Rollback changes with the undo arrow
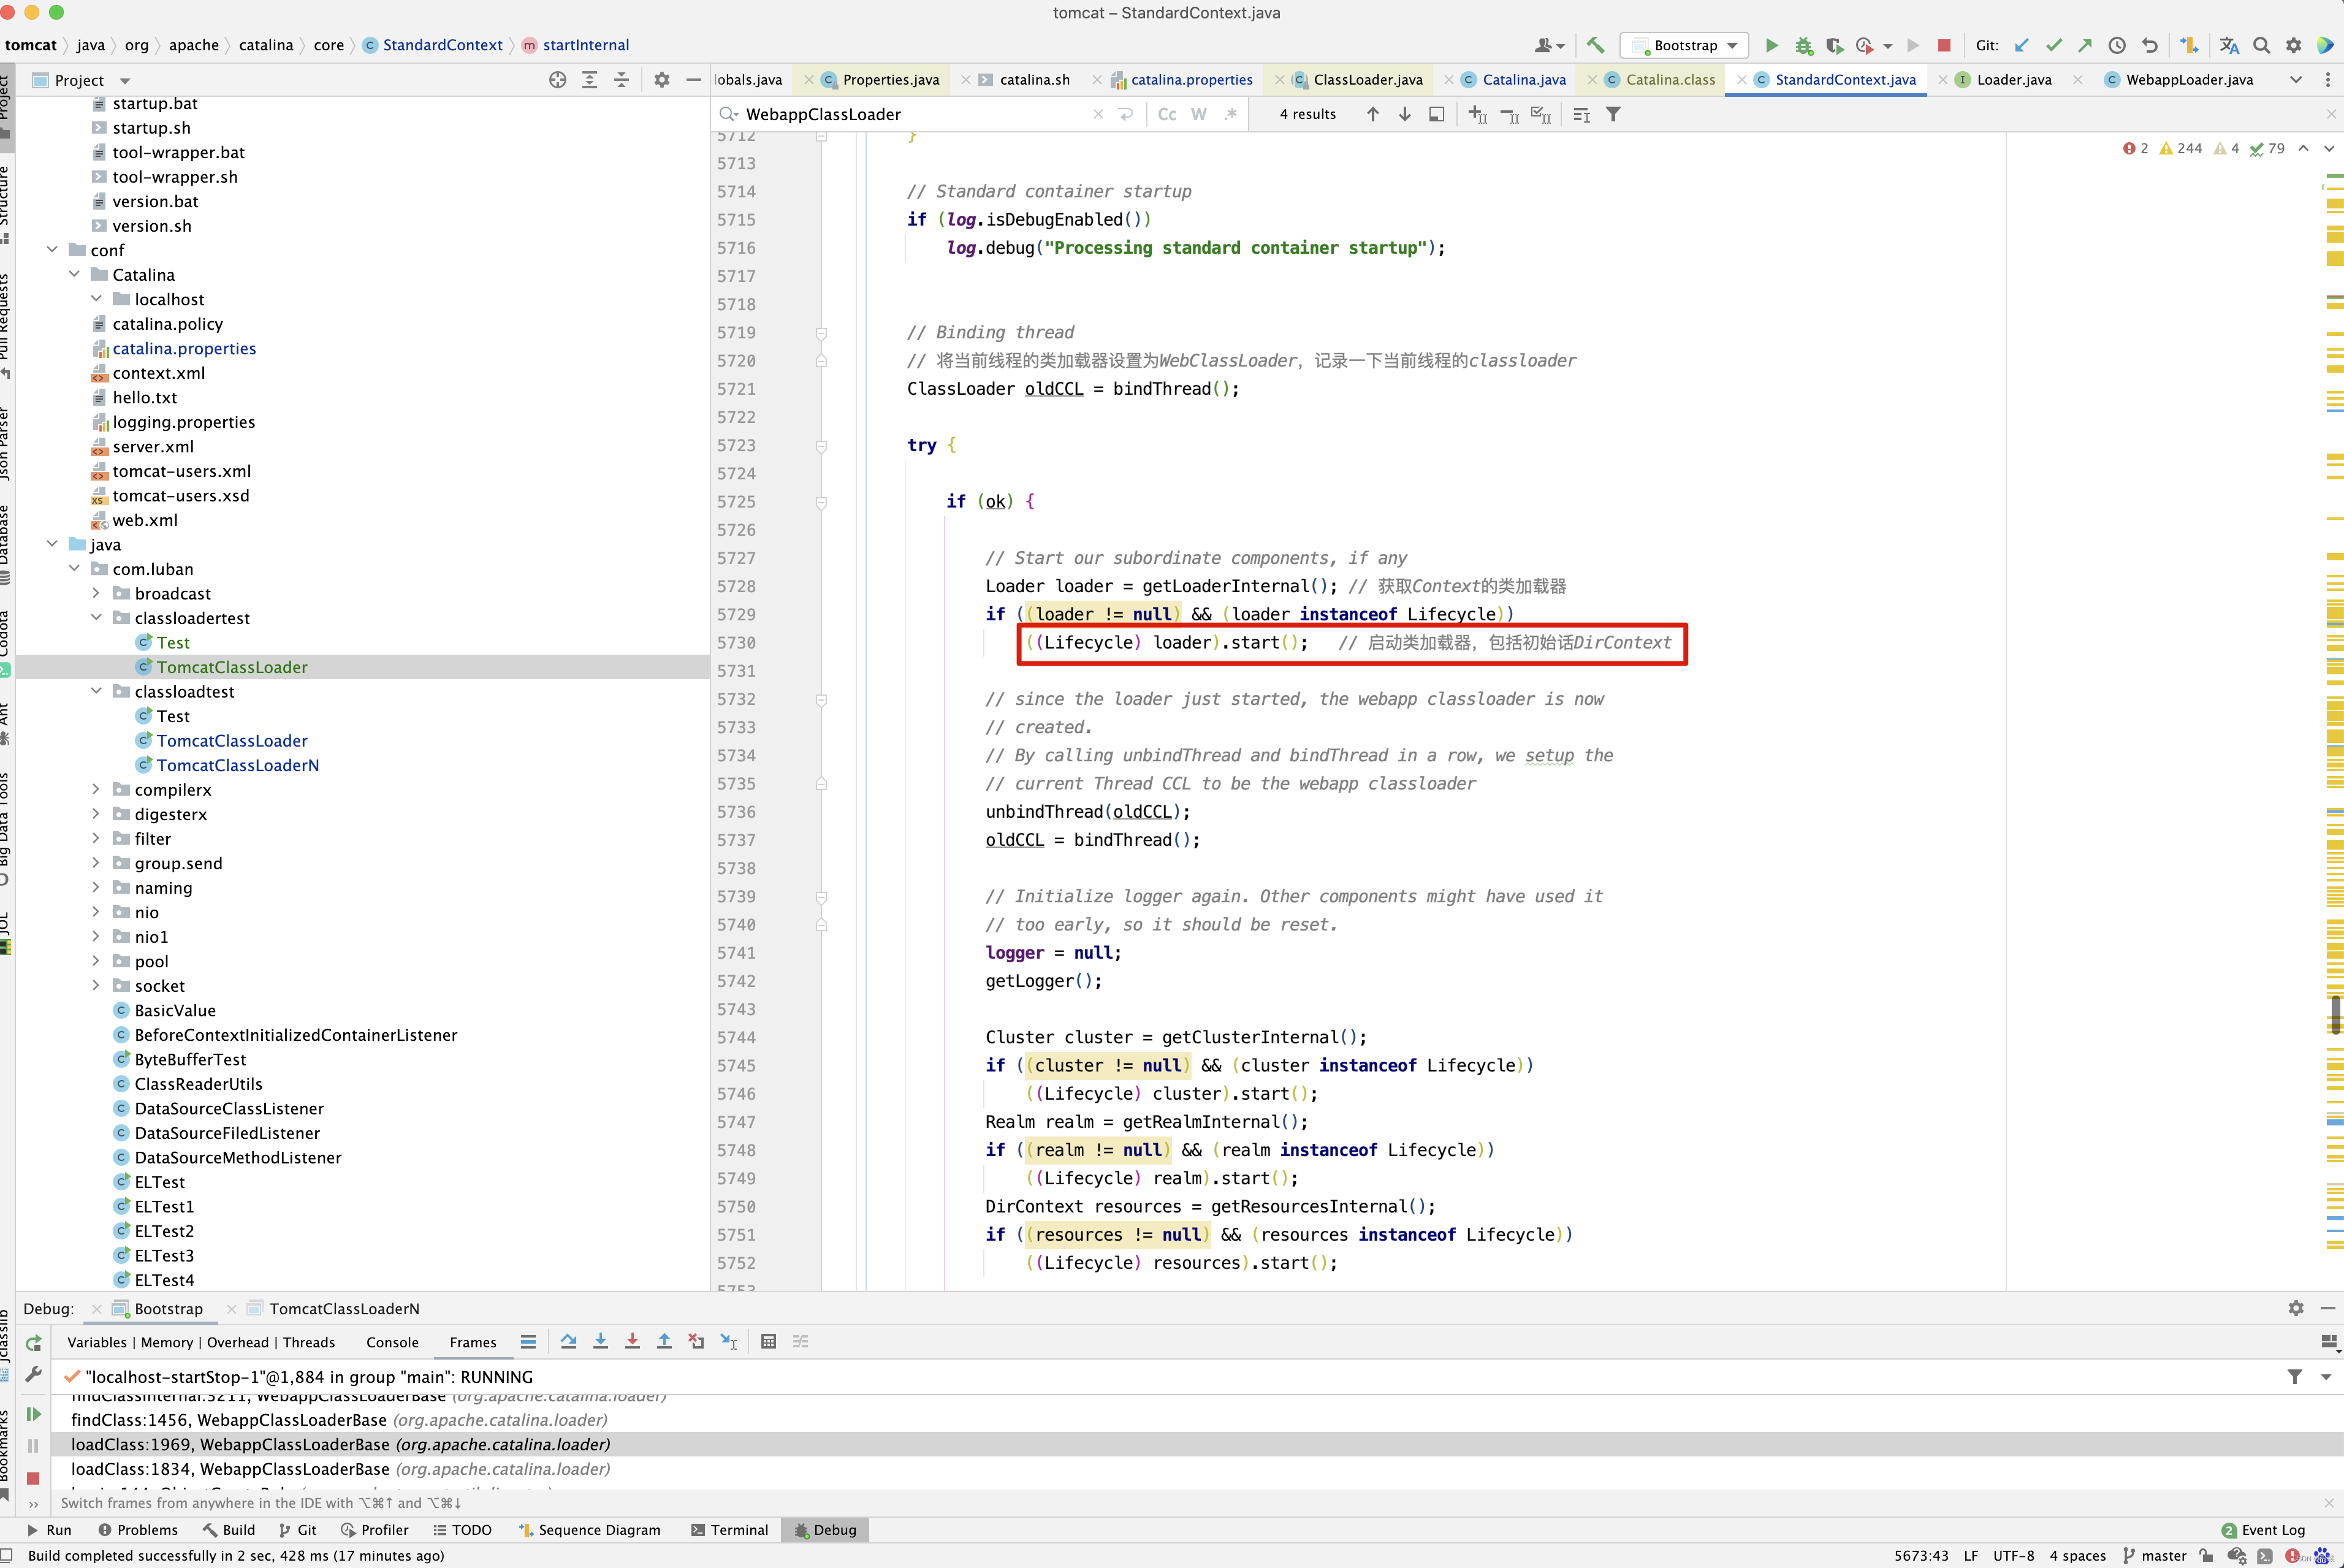This screenshot has width=2344, height=1568. [x=2149, y=45]
